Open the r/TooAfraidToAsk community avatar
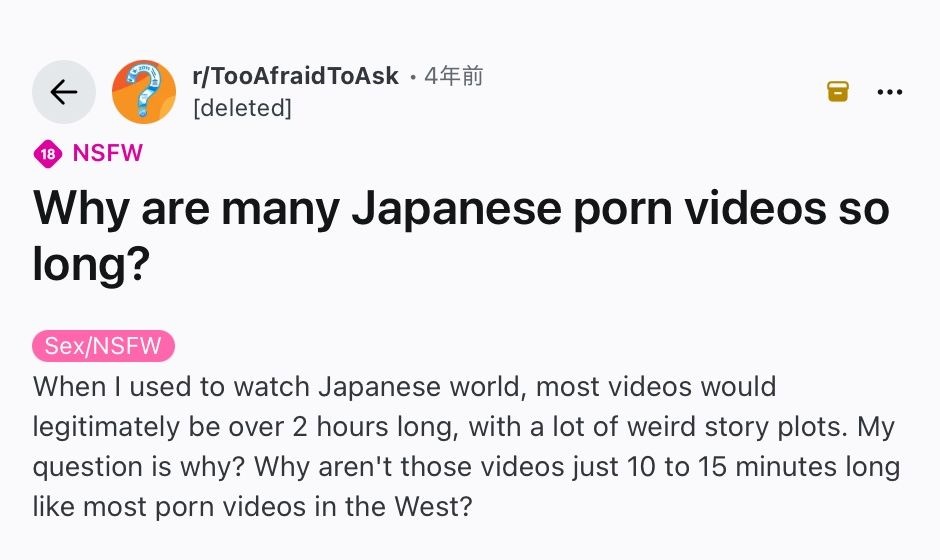 click(143, 92)
